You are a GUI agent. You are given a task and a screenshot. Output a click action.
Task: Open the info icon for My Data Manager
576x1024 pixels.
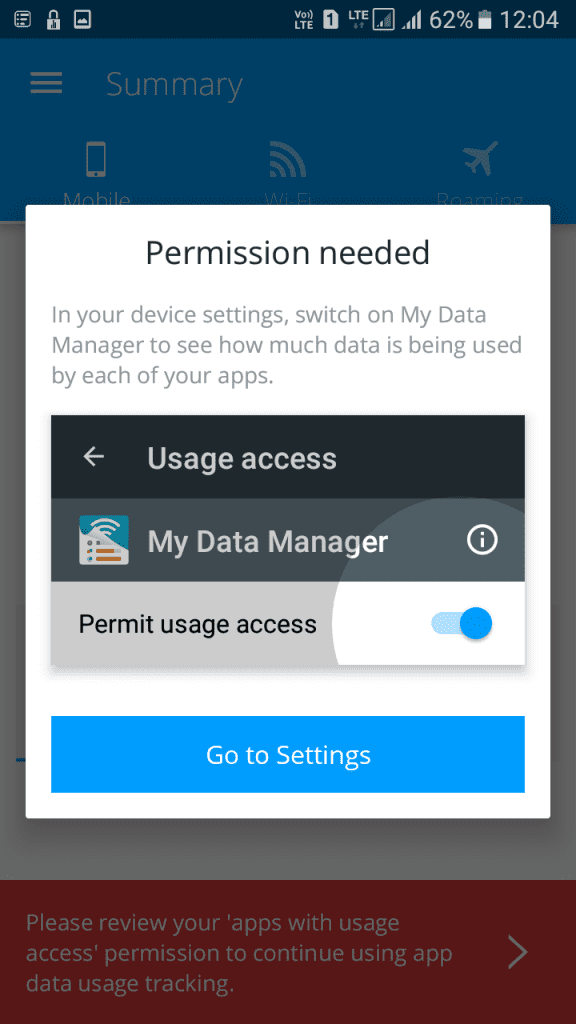click(x=483, y=540)
